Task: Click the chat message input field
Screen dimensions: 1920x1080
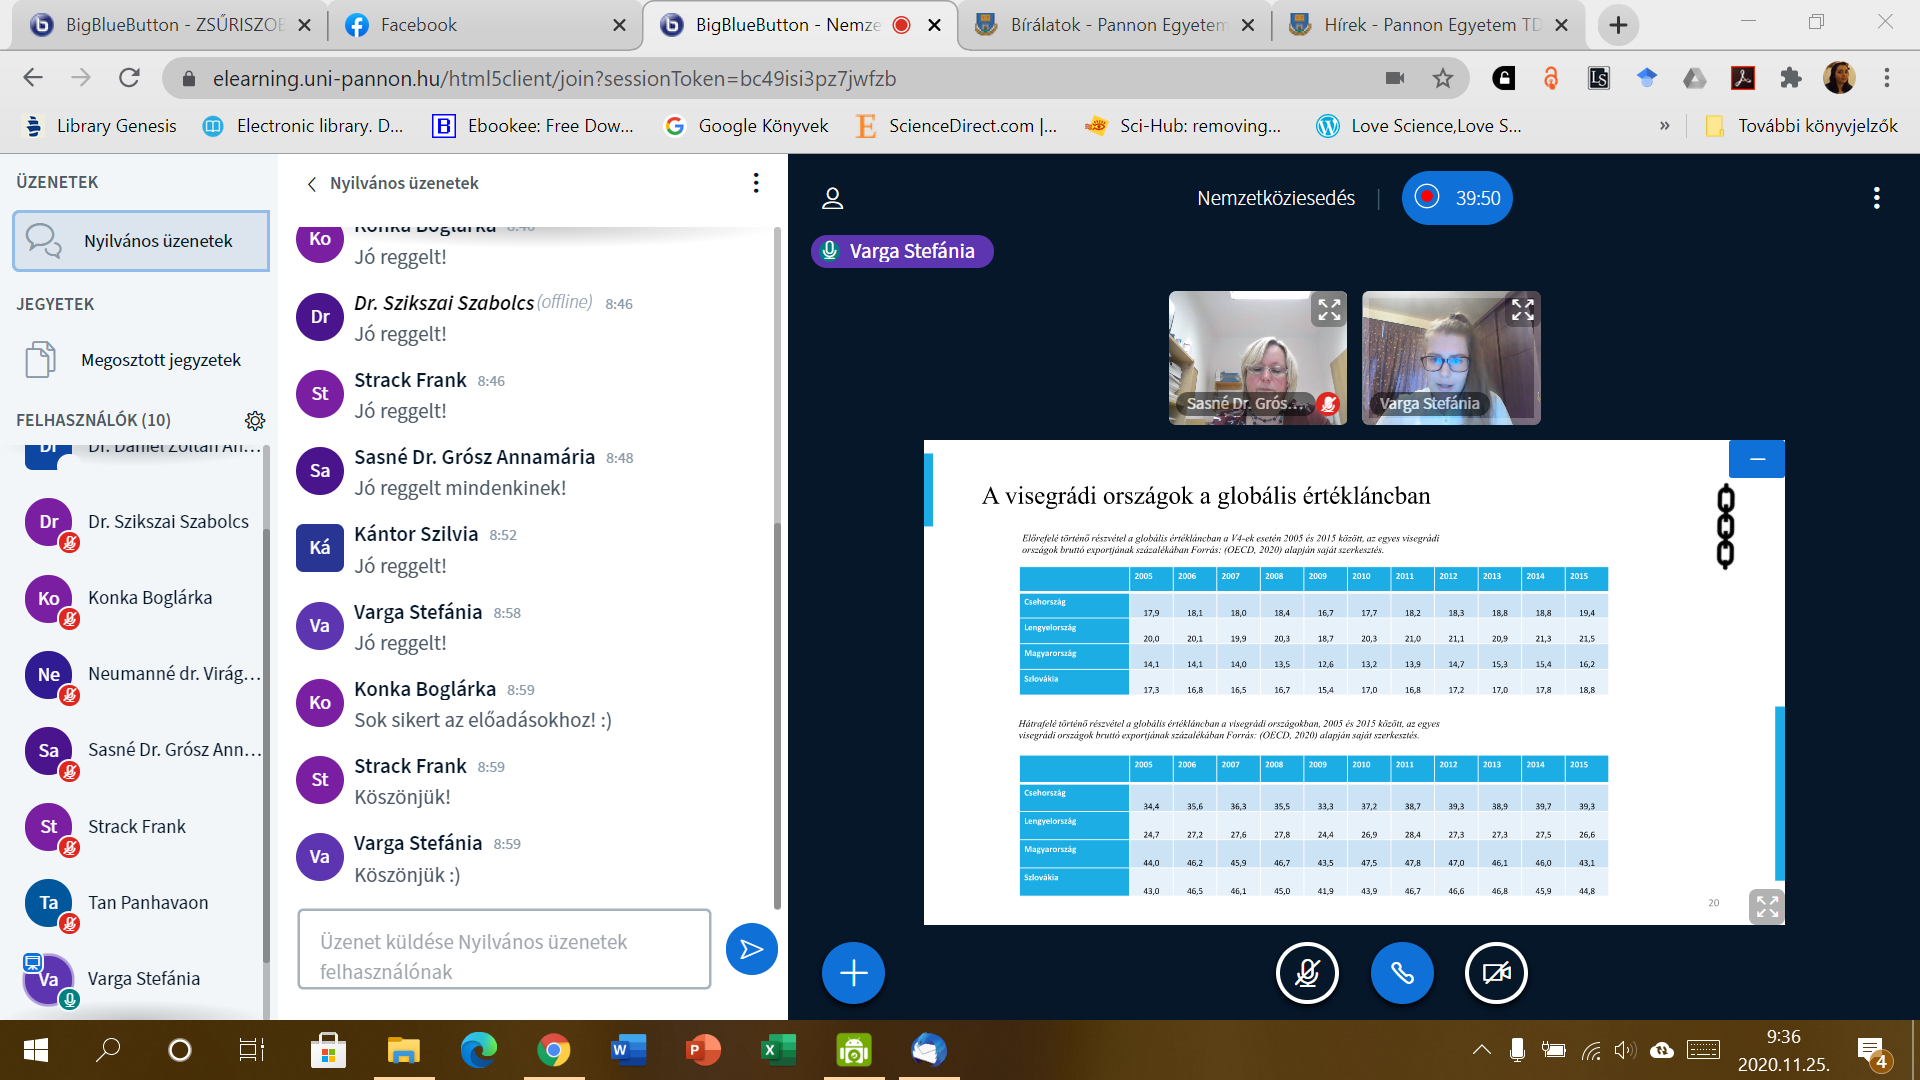Action: (504, 949)
